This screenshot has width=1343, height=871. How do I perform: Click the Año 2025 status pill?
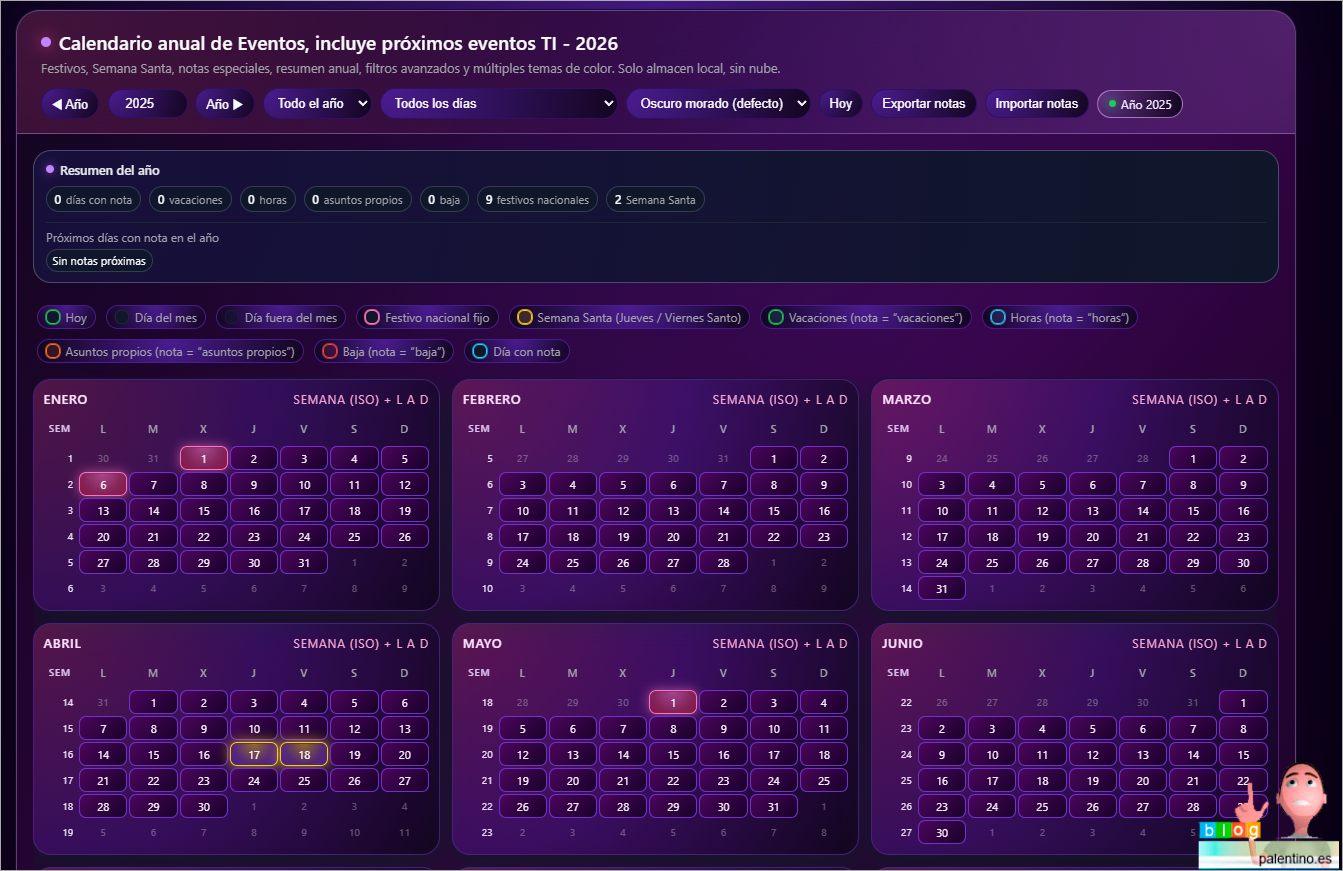point(1139,105)
